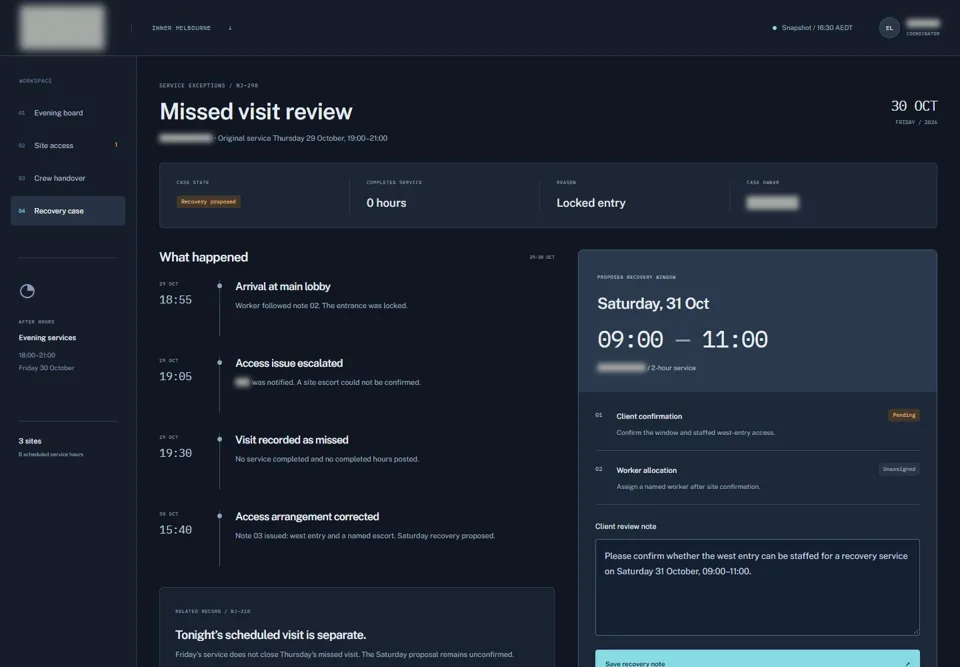
Task: Focus the Client review note text area
Action: 757,587
